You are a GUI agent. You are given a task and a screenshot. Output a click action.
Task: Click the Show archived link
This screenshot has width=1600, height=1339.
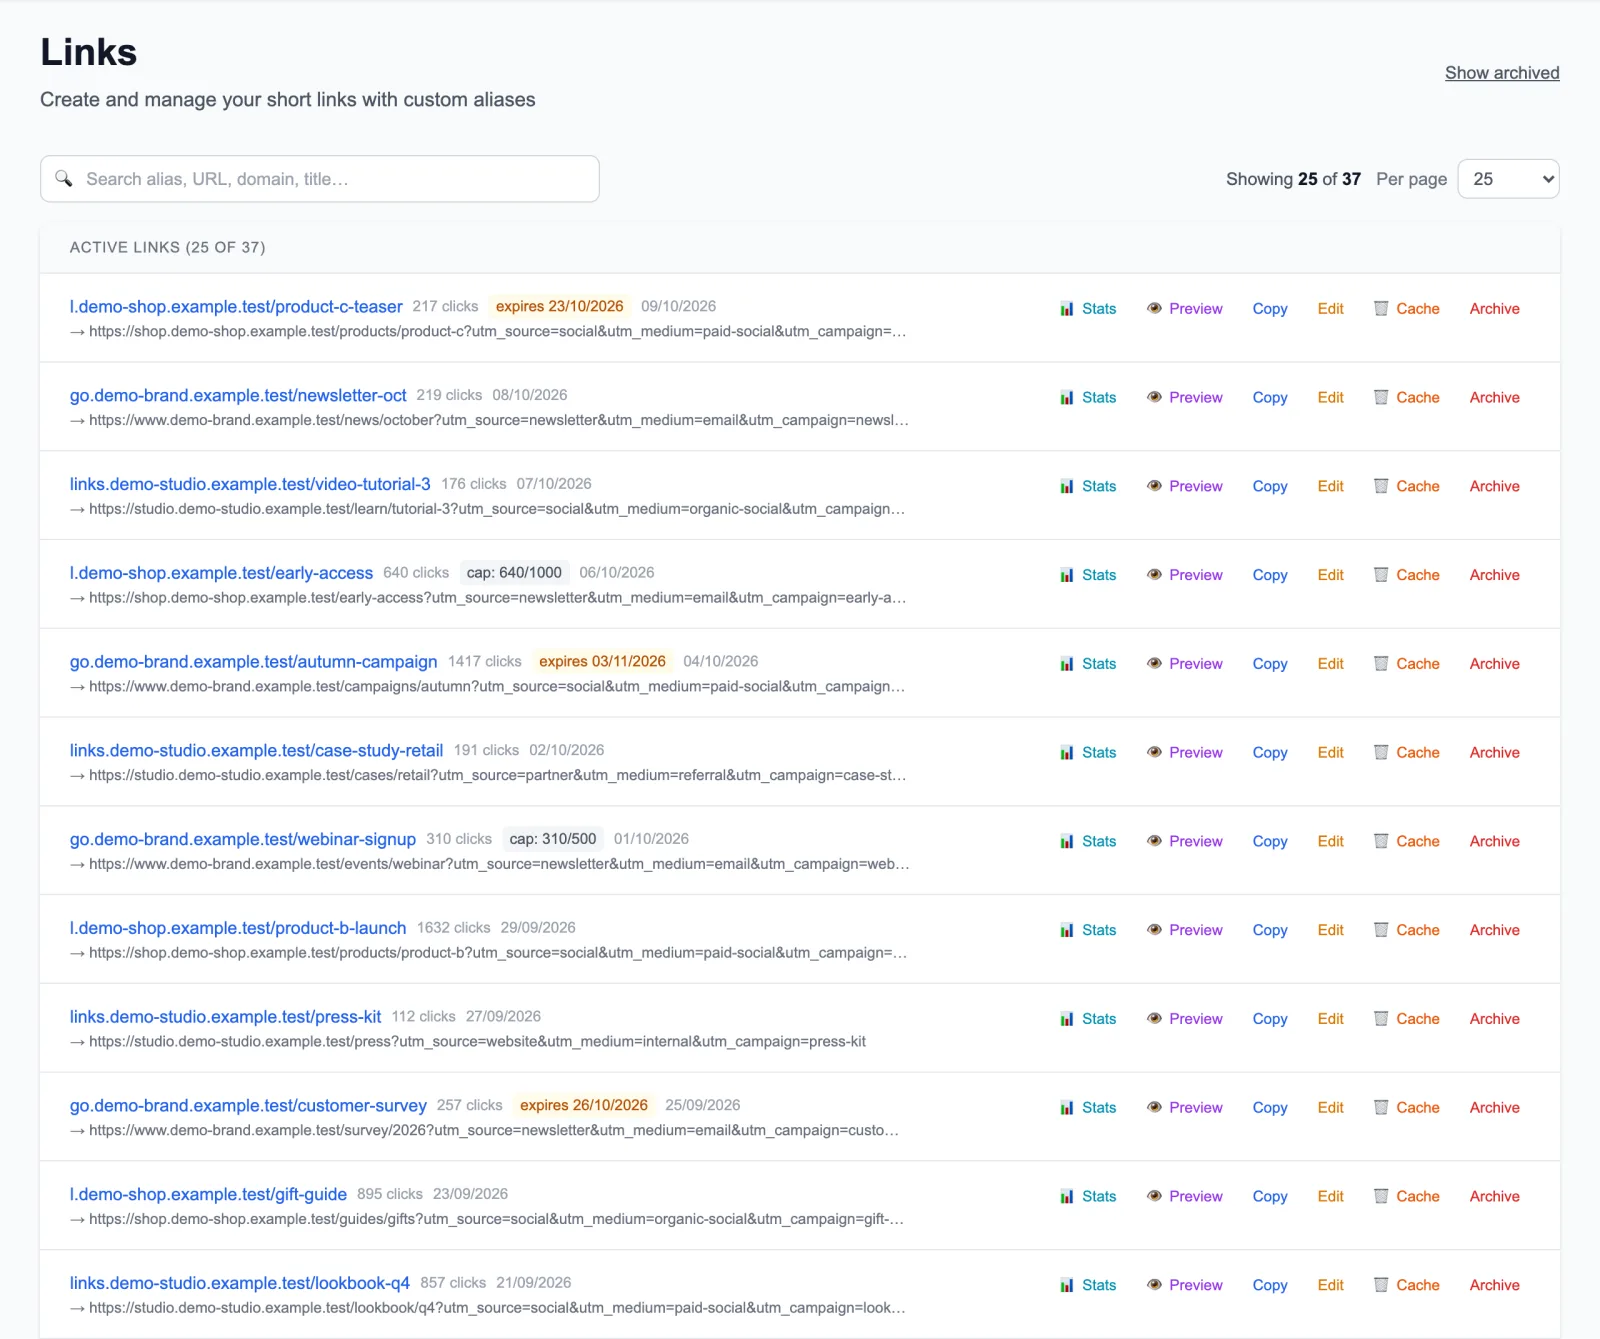click(1502, 73)
